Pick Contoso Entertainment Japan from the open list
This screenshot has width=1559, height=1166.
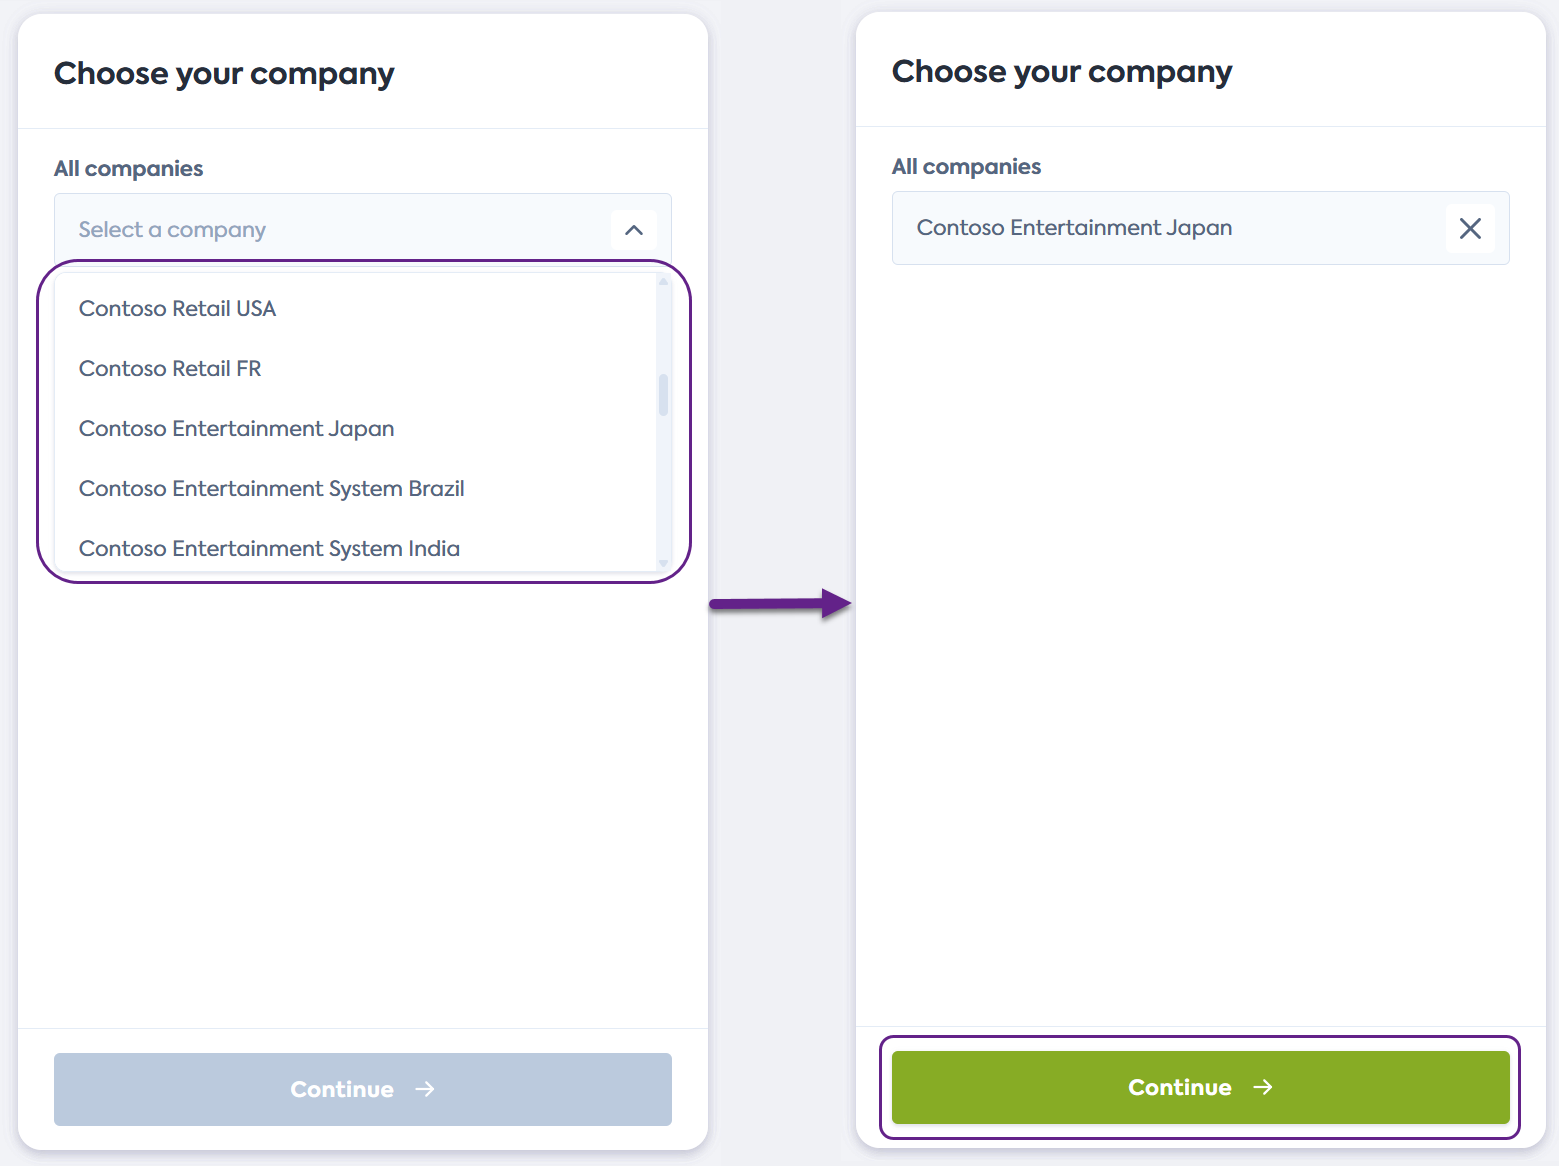coord(236,429)
